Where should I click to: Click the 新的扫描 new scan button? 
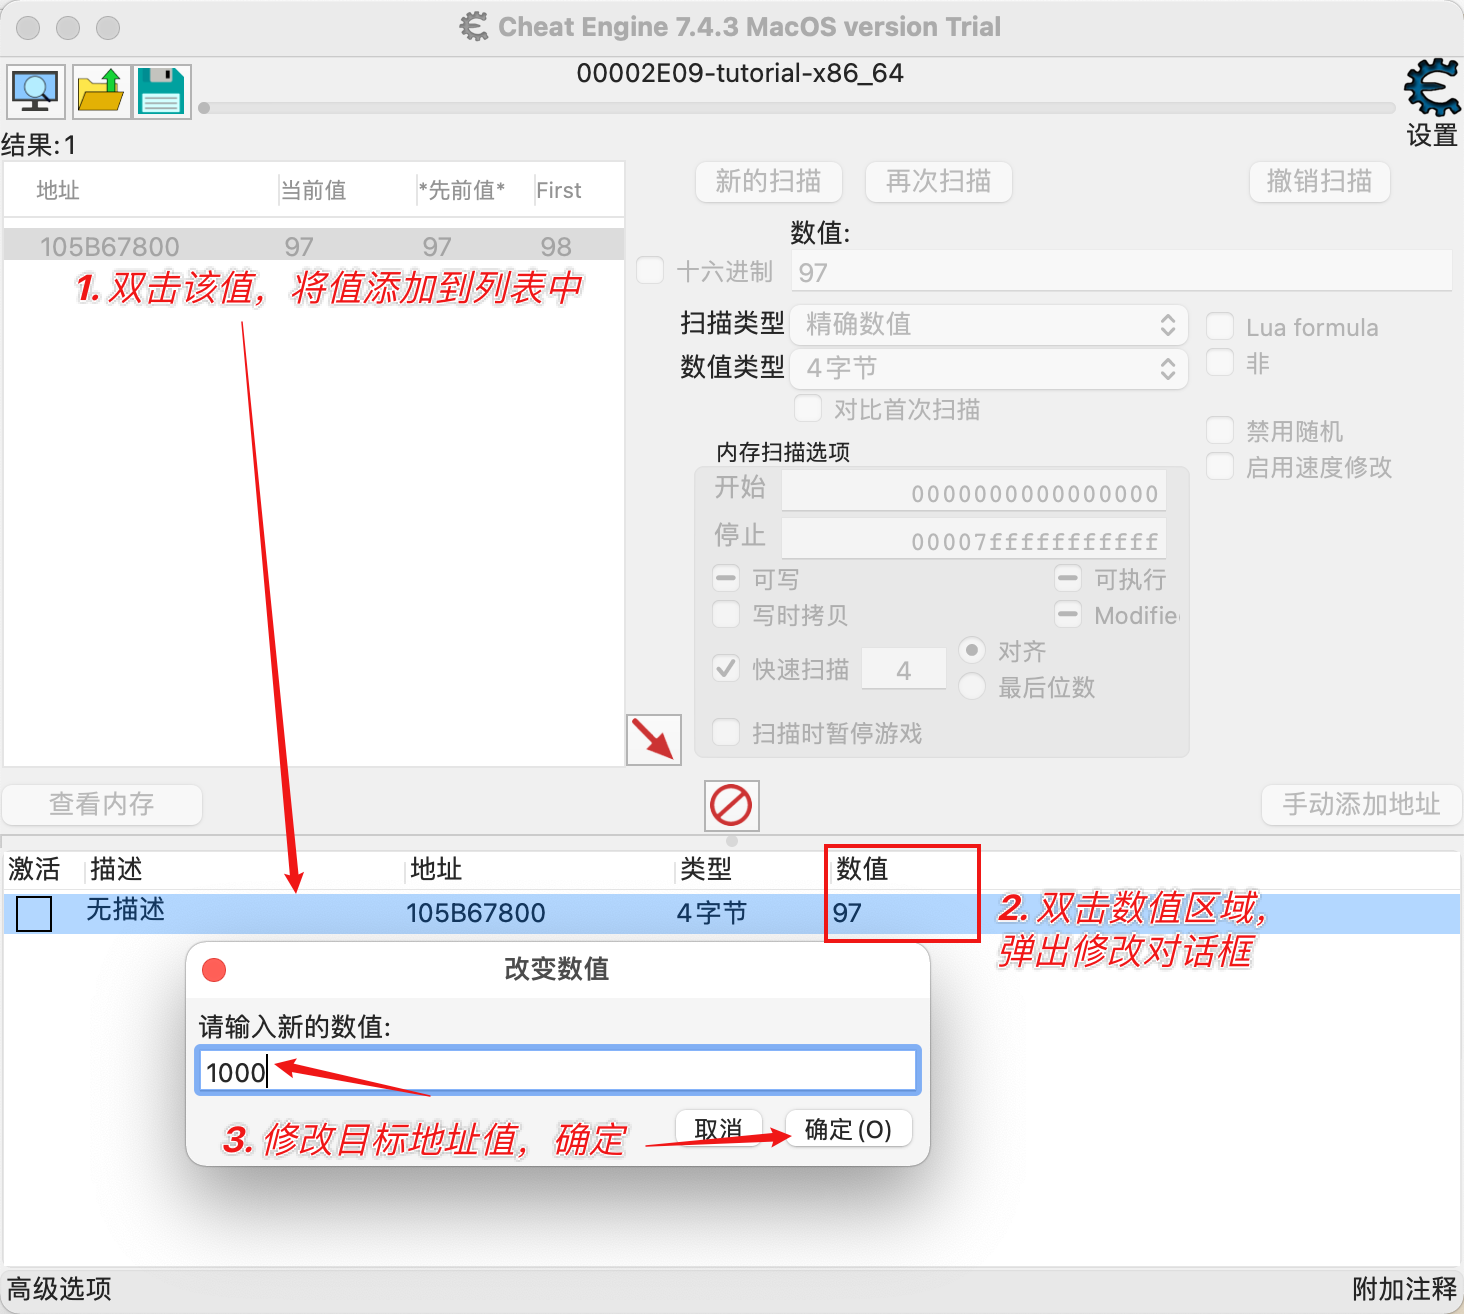coord(768,182)
